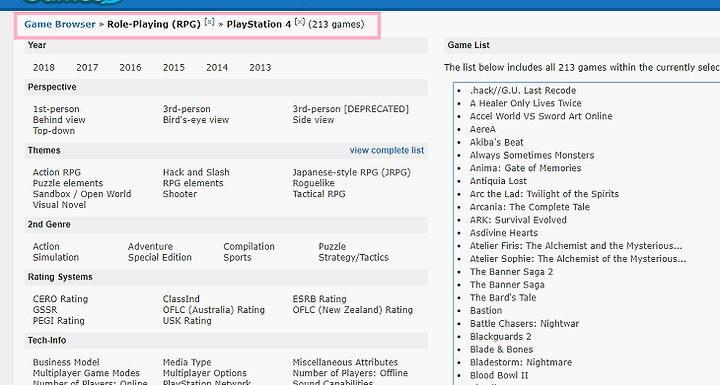Choose Adventure as 2nd genre
Viewport: 720px width, 385px height.
[x=150, y=247]
